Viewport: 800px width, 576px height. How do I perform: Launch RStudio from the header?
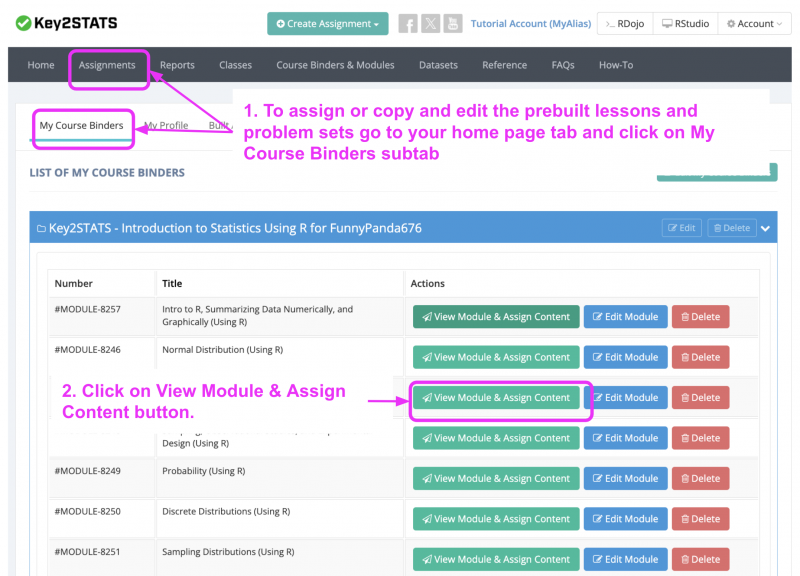[x=686, y=23]
